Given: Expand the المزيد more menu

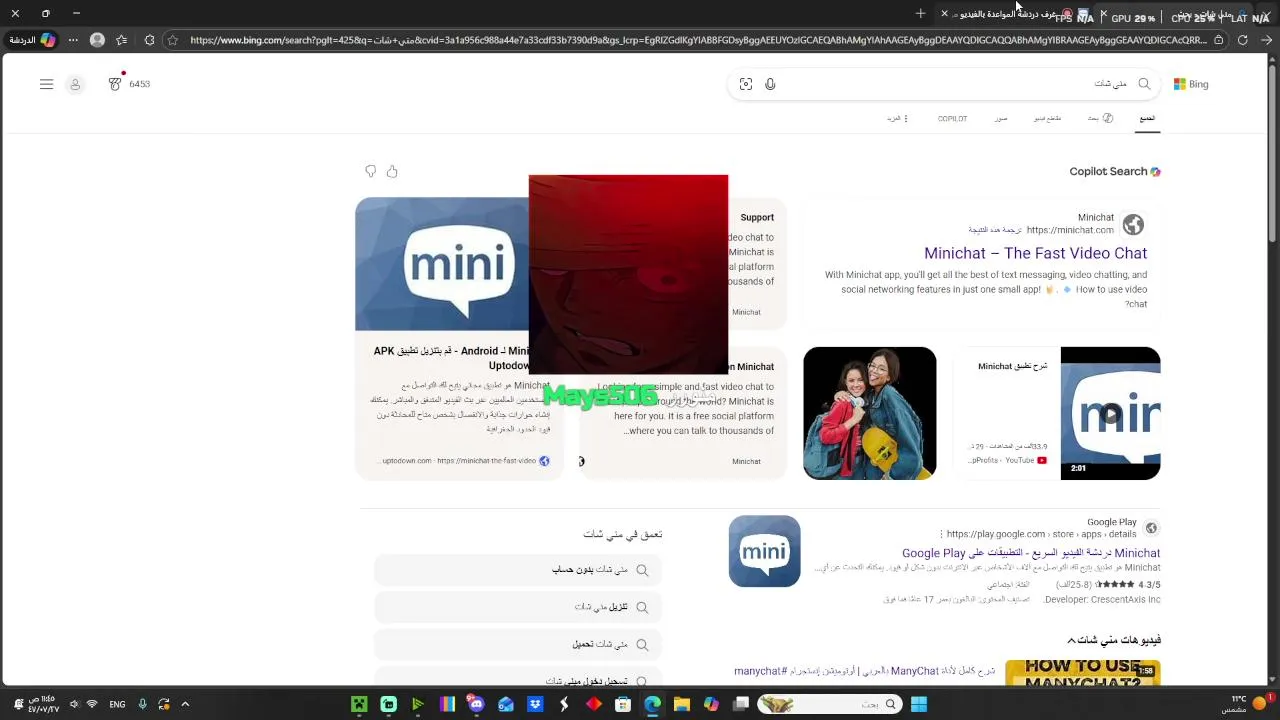Looking at the screenshot, I should point(897,118).
